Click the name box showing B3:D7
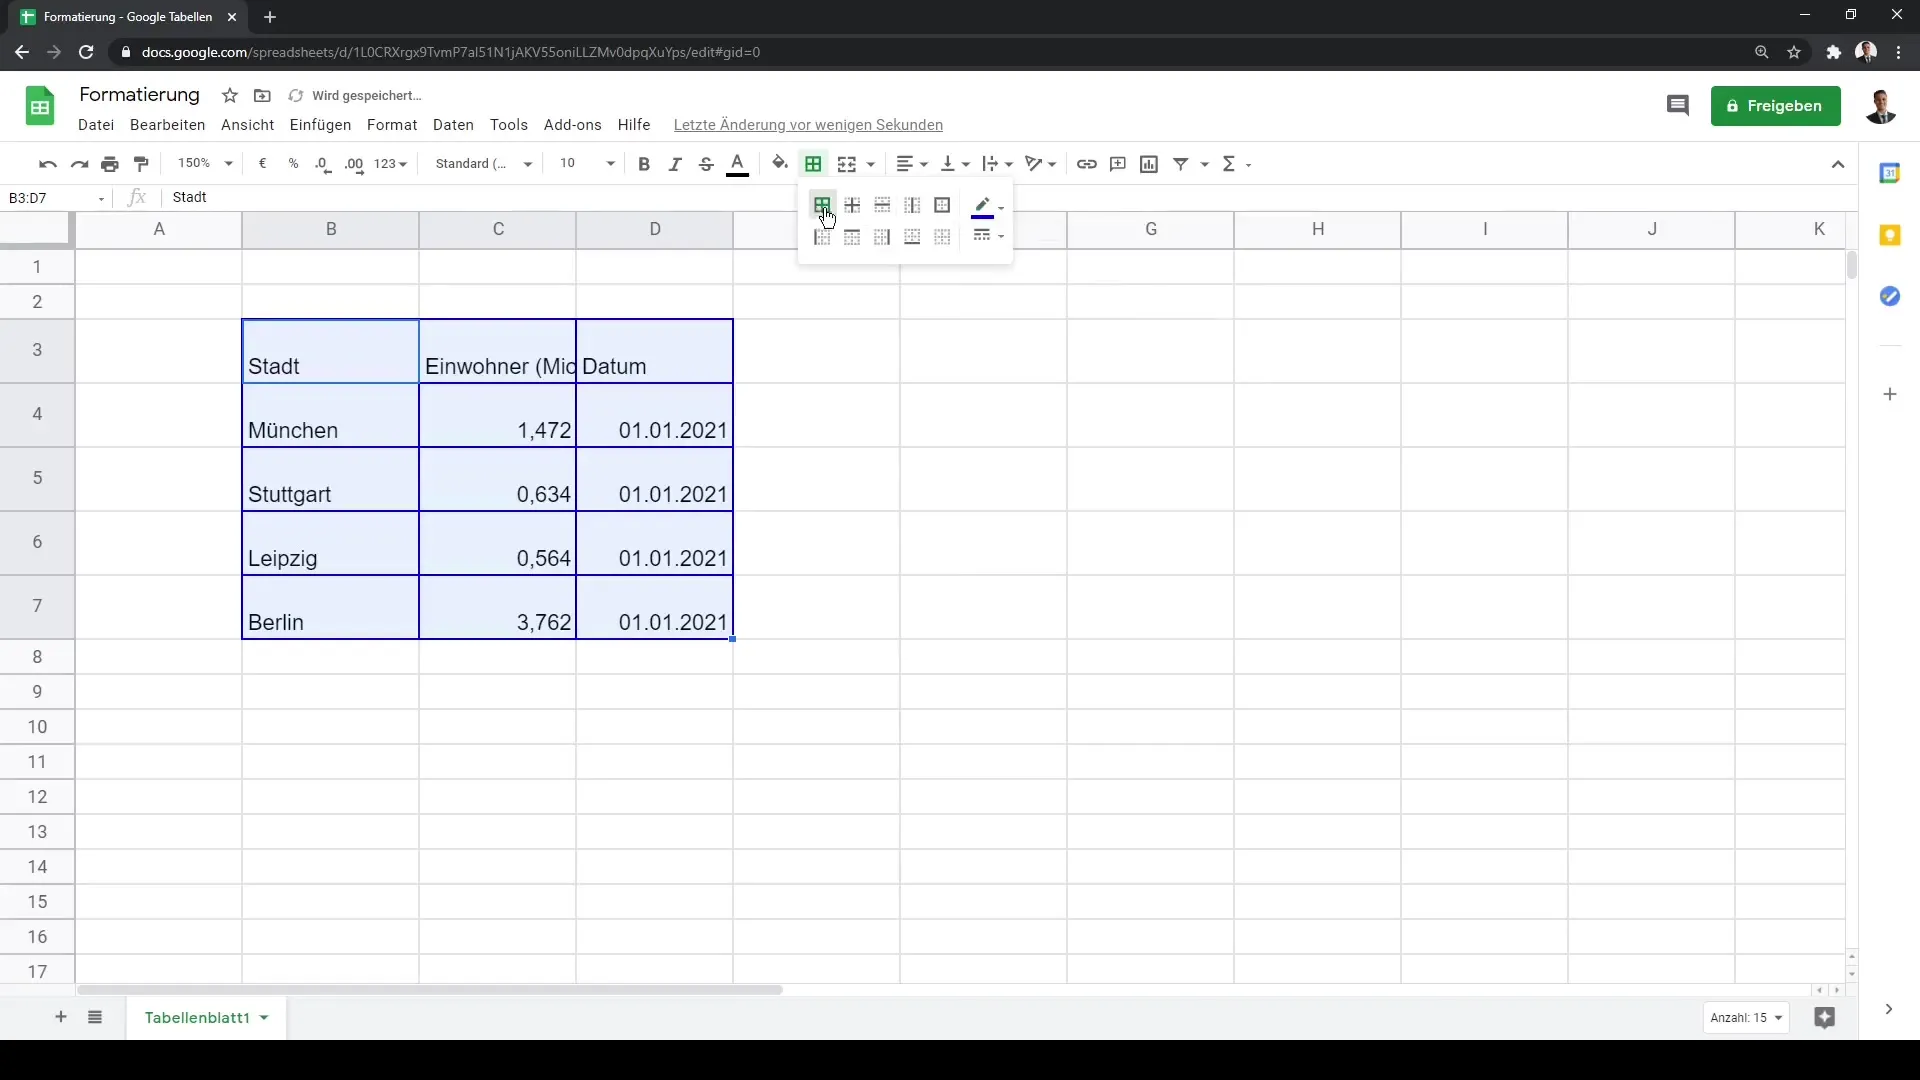This screenshot has width=1920, height=1080. tap(56, 198)
